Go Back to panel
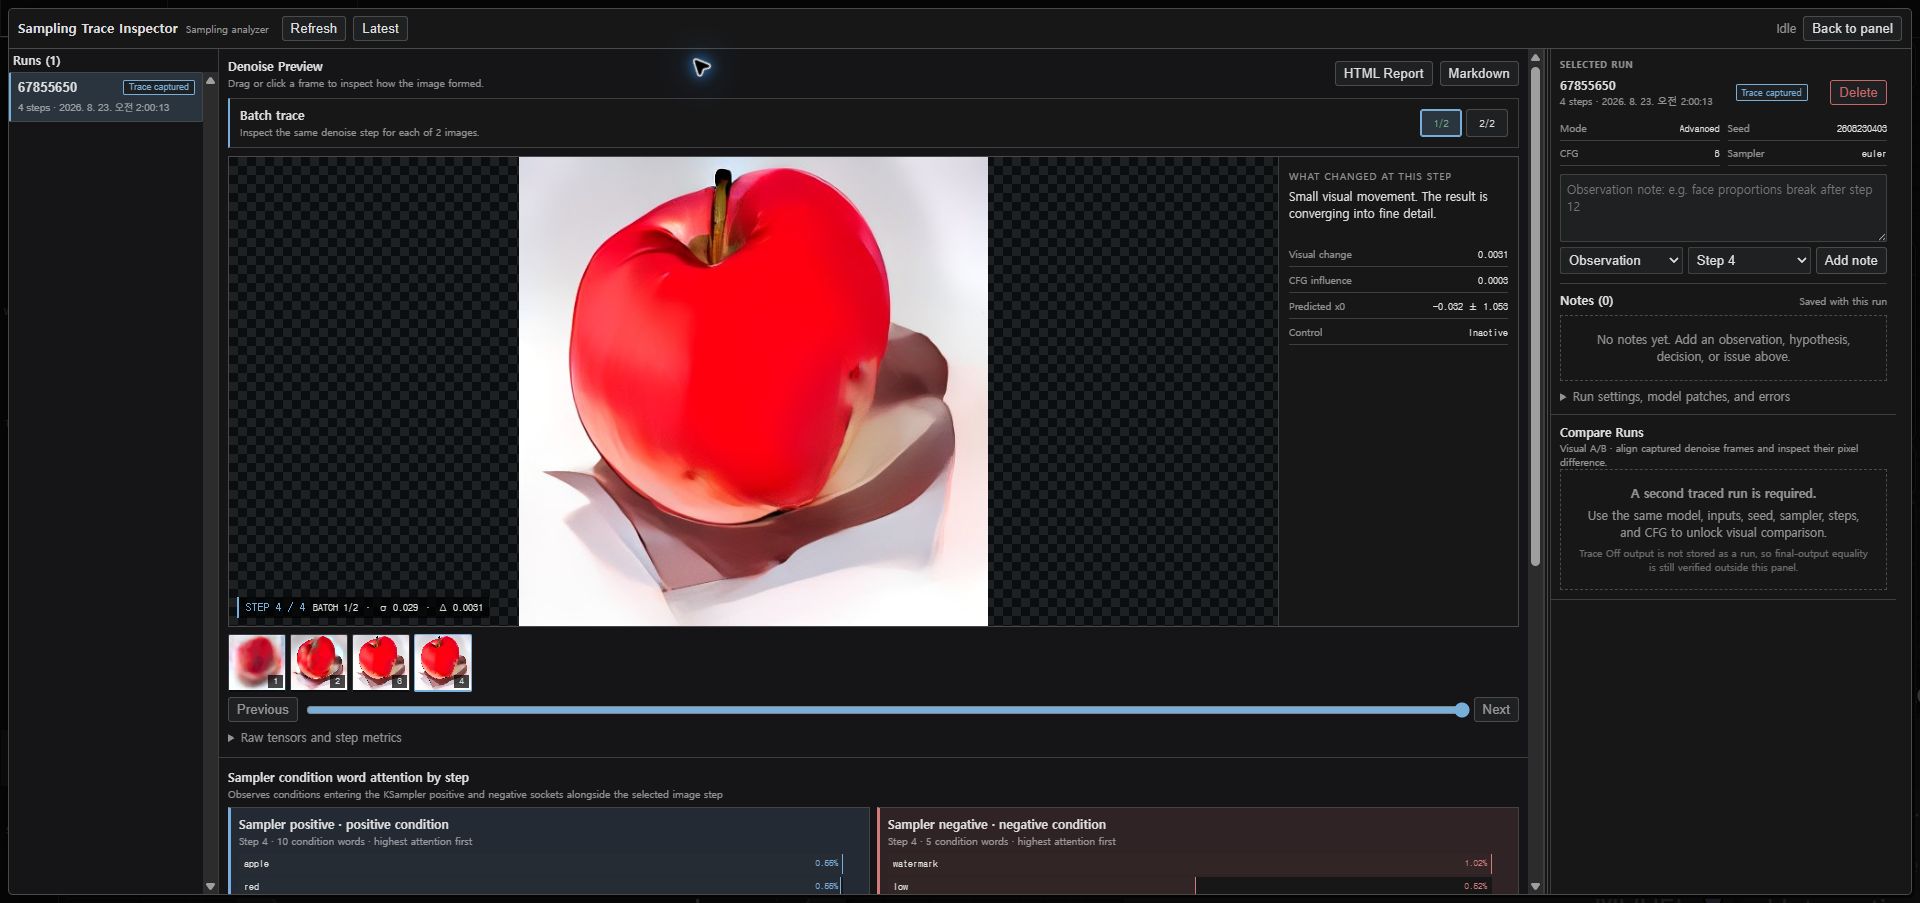 1852,29
